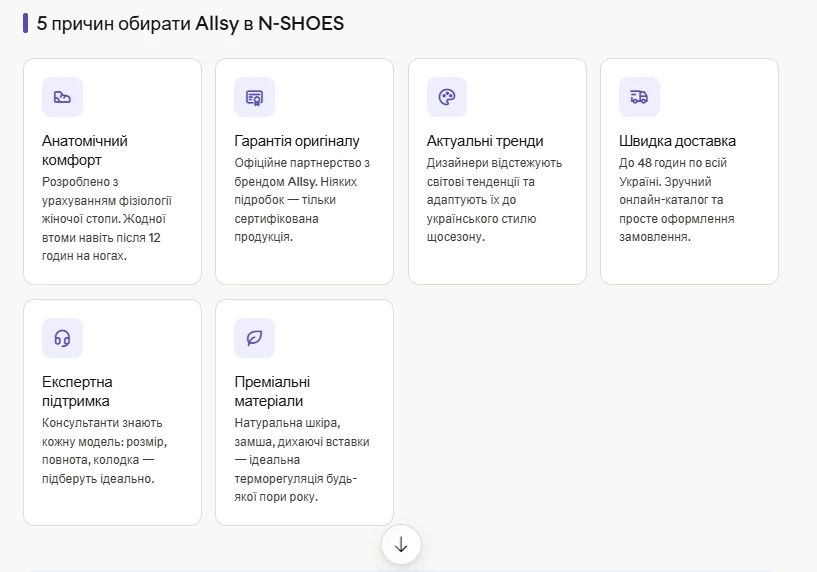Screen dimensions: 817x572
Task: Click the text starting До 48 годин
Action: [x=677, y=200]
